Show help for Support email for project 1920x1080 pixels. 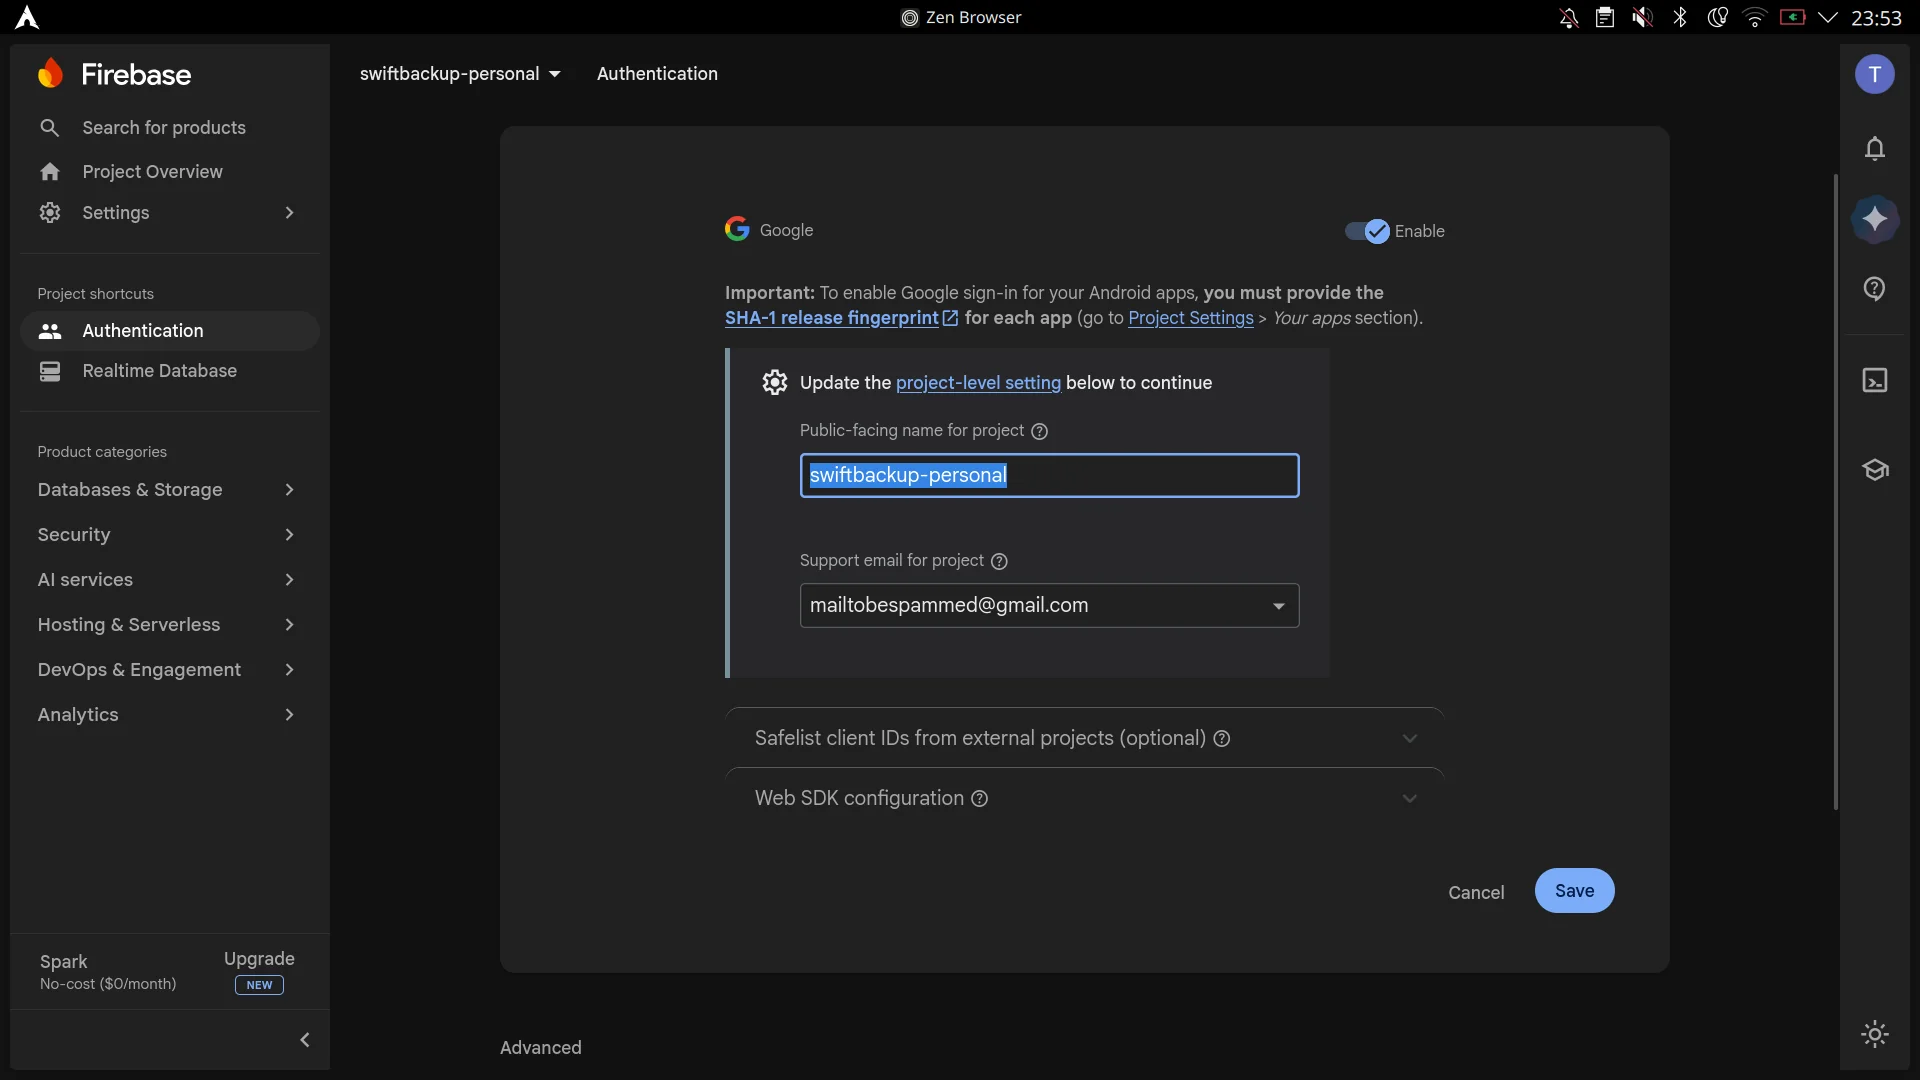coord(999,561)
